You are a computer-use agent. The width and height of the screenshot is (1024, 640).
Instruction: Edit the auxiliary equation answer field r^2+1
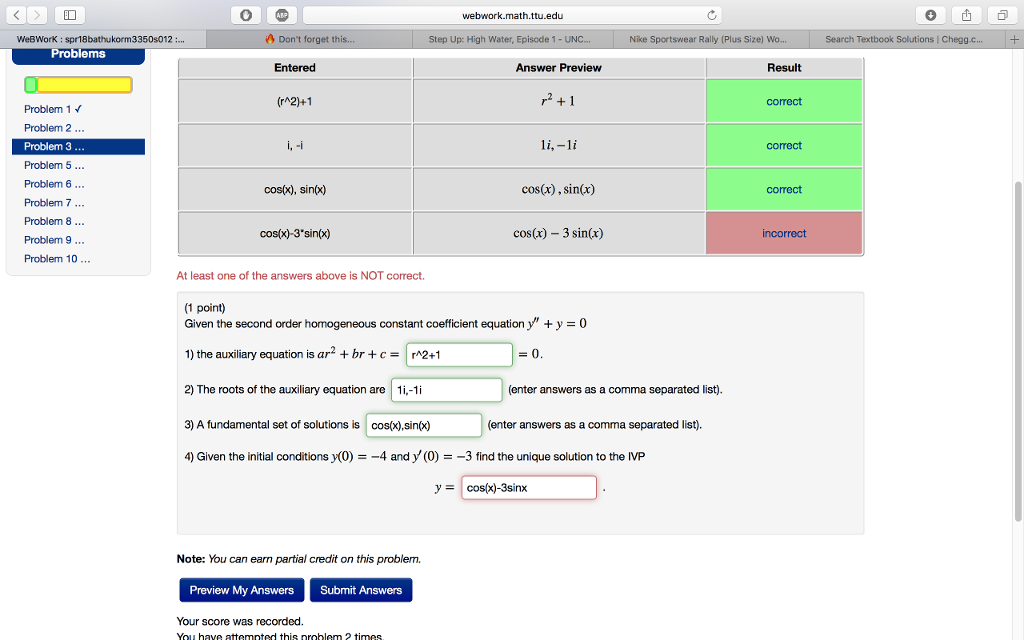click(458, 354)
